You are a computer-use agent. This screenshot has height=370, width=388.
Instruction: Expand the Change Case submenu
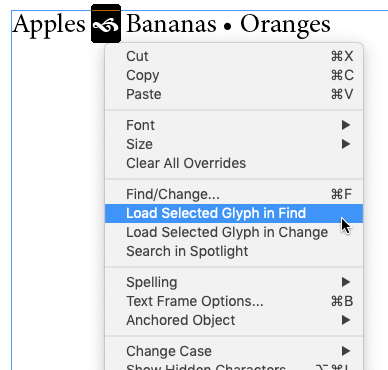tap(234, 351)
